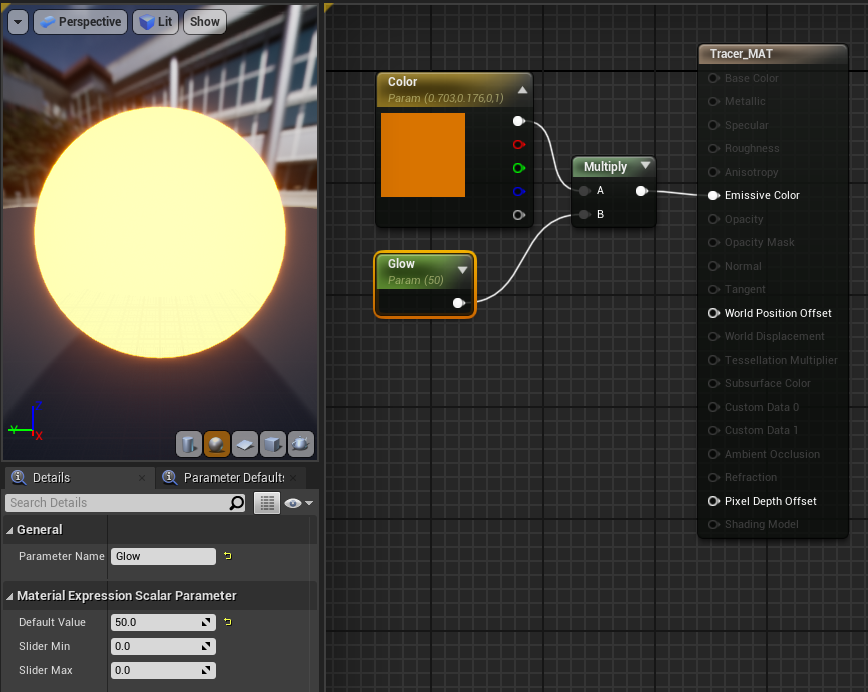Use the teapot custom preview mesh icon
This screenshot has height=692, width=868.
pos(300,443)
